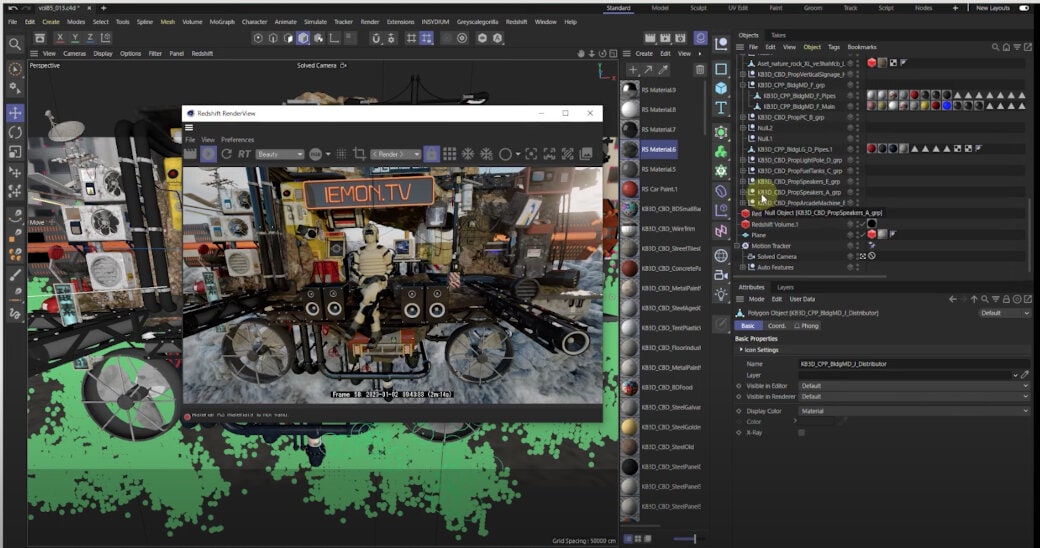Open the Display Color dropdown

click(x=915, y=411)
